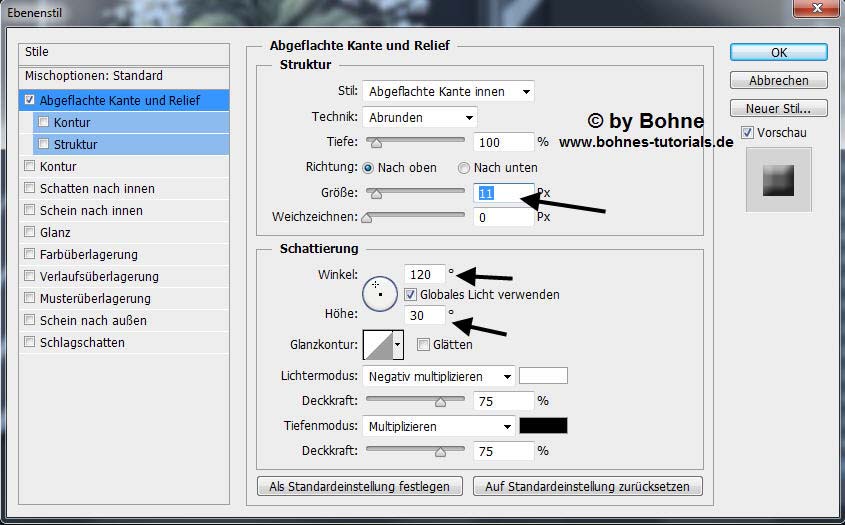Viewport: 845px width, 525px height.
Task: Open the Technik dropdown Abrunden
Action: tap(420, 118)
